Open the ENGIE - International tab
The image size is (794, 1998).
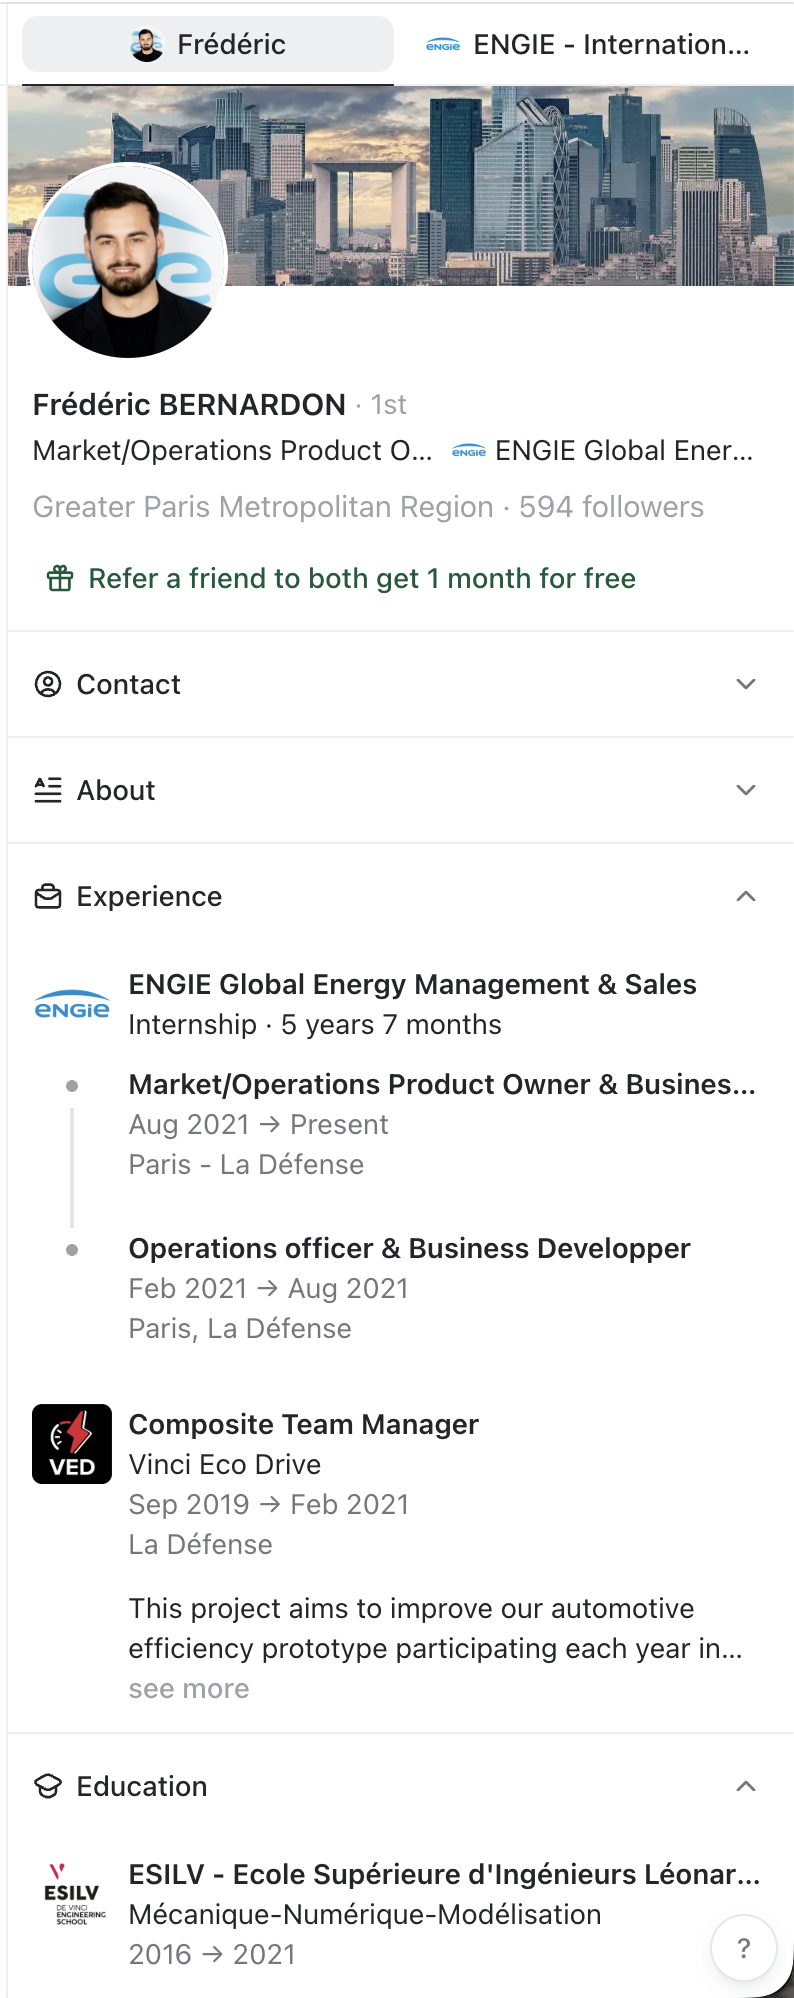588,44
